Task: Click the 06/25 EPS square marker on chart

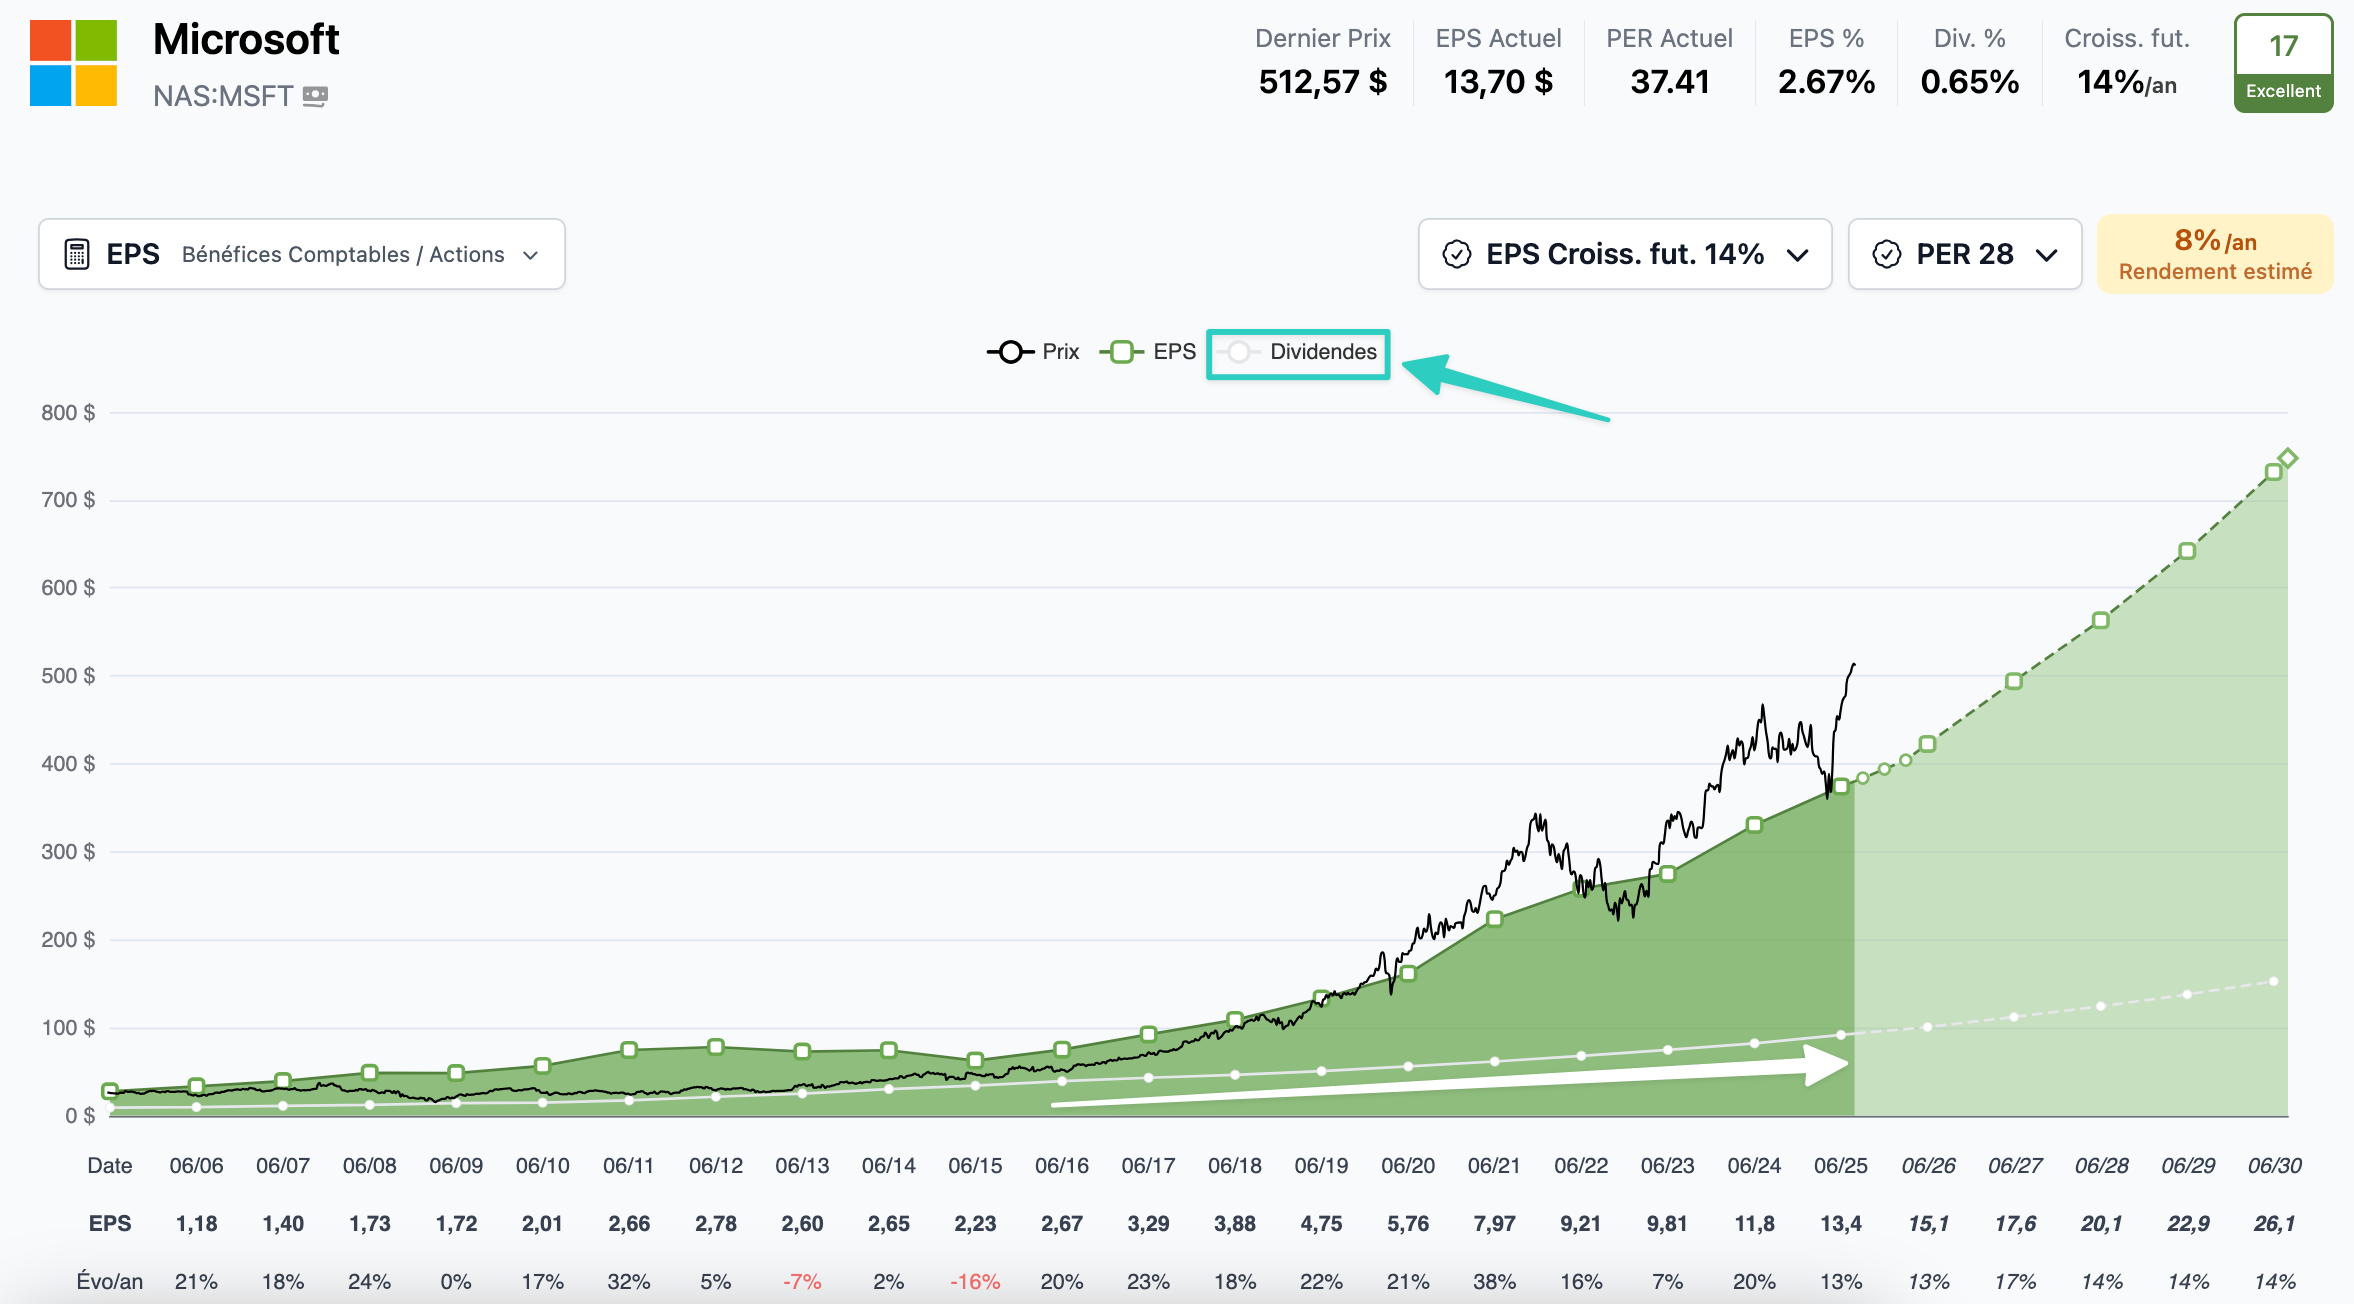Action: (x=1841, y=786)
